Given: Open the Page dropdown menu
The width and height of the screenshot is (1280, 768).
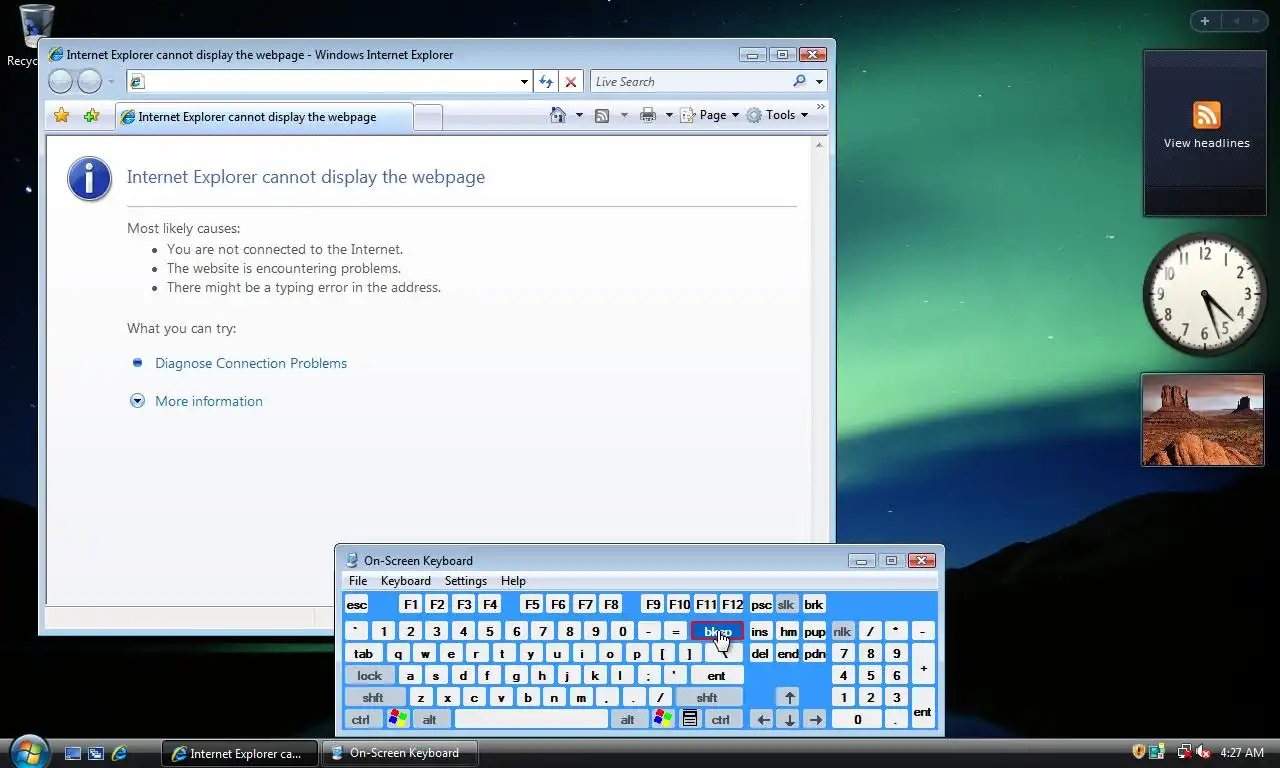Looking at the screenshot, I should pyautogui.click(x=711, y=115).
